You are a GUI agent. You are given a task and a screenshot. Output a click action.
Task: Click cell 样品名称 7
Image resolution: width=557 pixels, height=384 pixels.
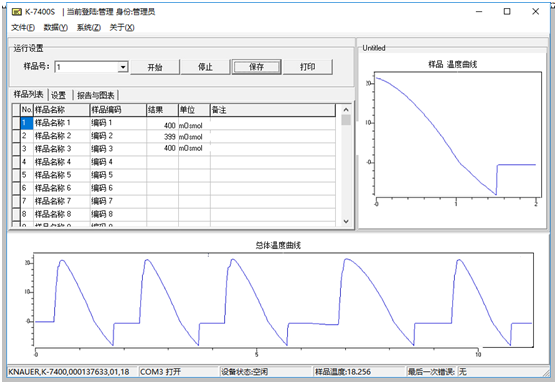[61, 201]
